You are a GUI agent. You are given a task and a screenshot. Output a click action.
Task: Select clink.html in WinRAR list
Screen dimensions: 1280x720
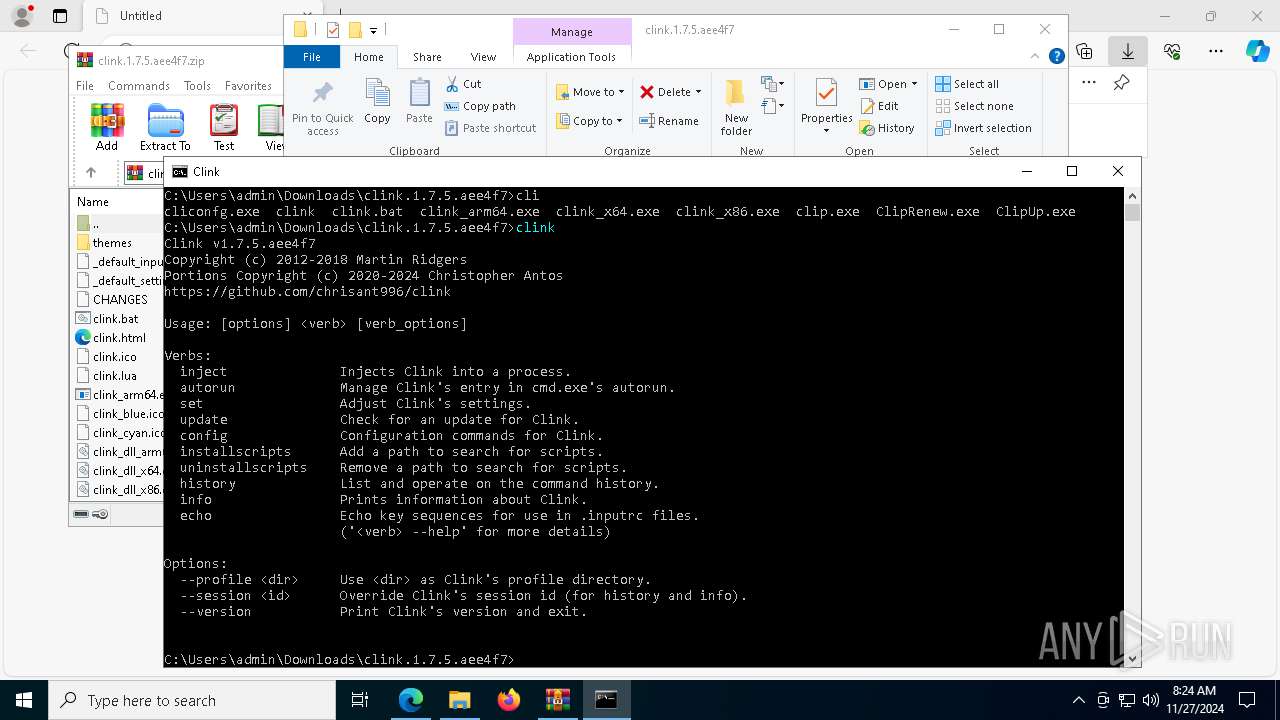(x=119, y=338)
